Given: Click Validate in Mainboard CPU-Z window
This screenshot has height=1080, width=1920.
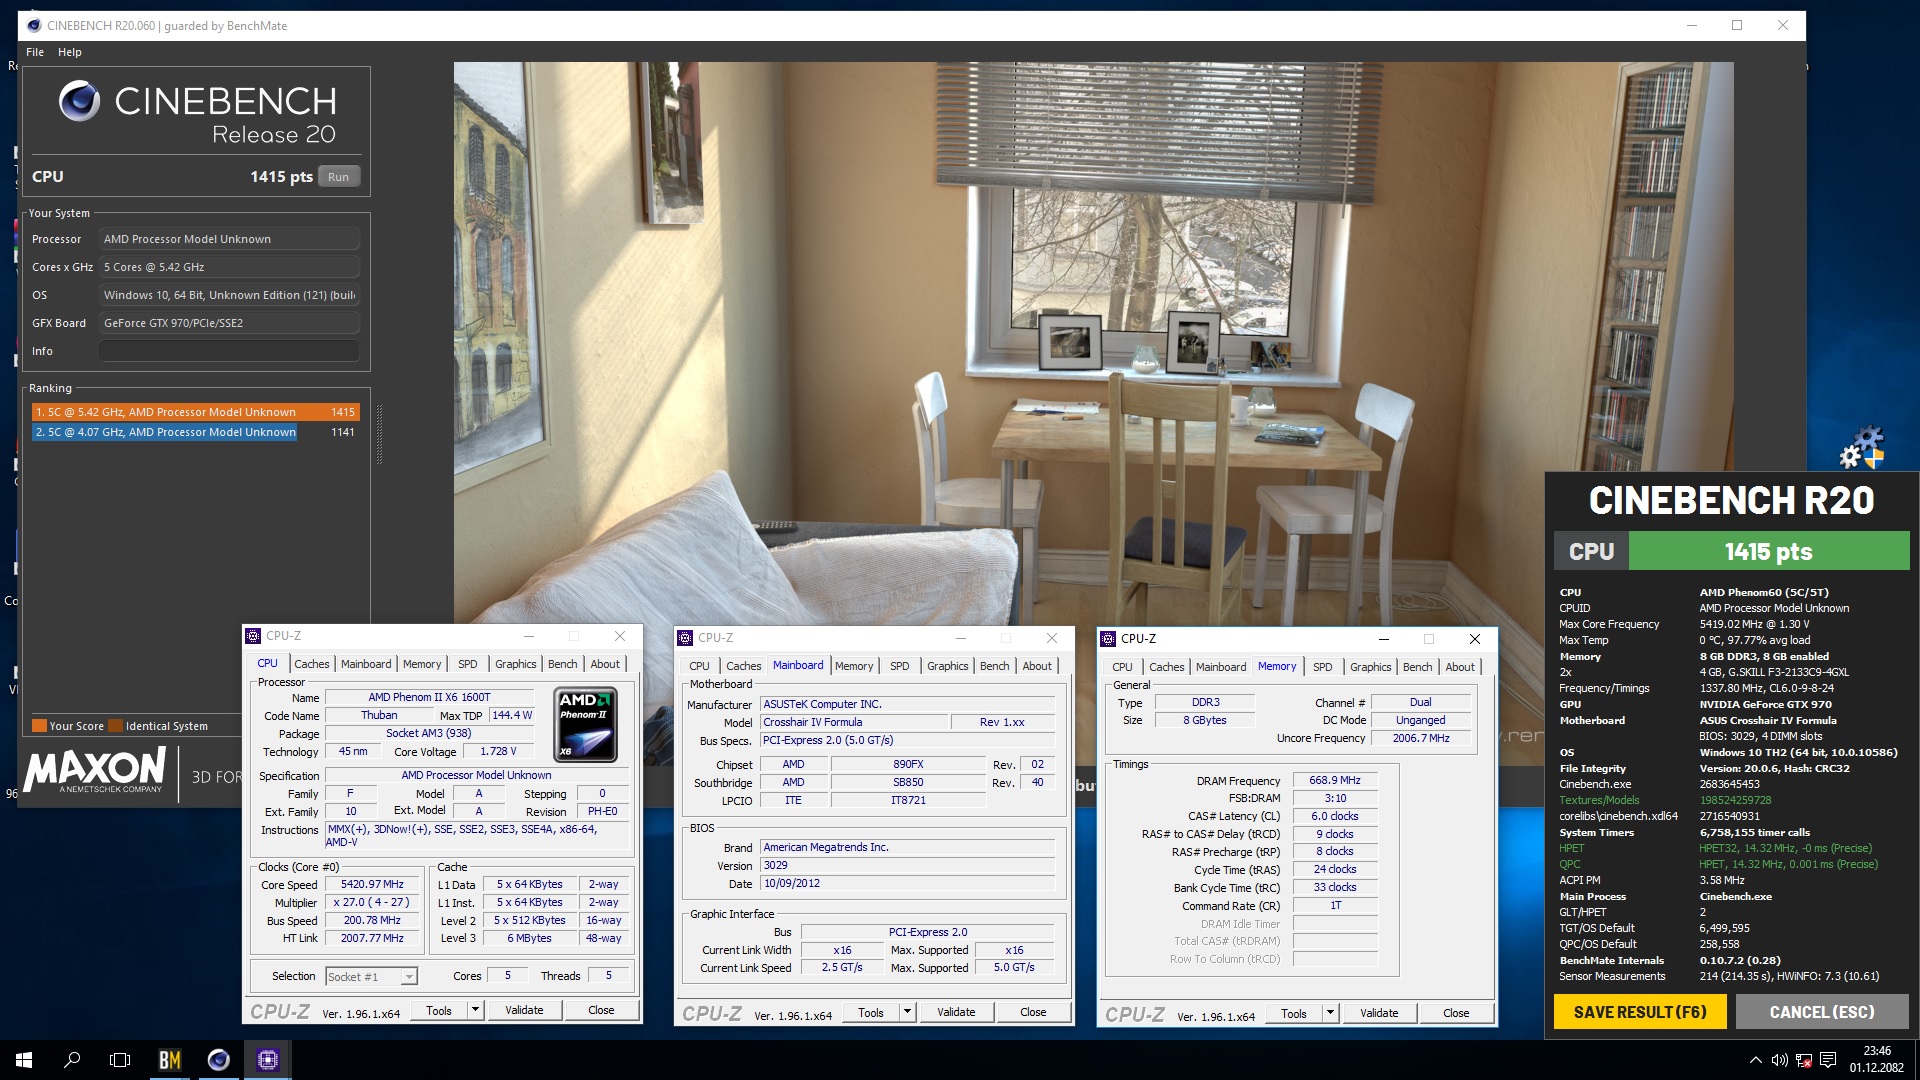Looking at the screenshot, I should pos(956,1013).
